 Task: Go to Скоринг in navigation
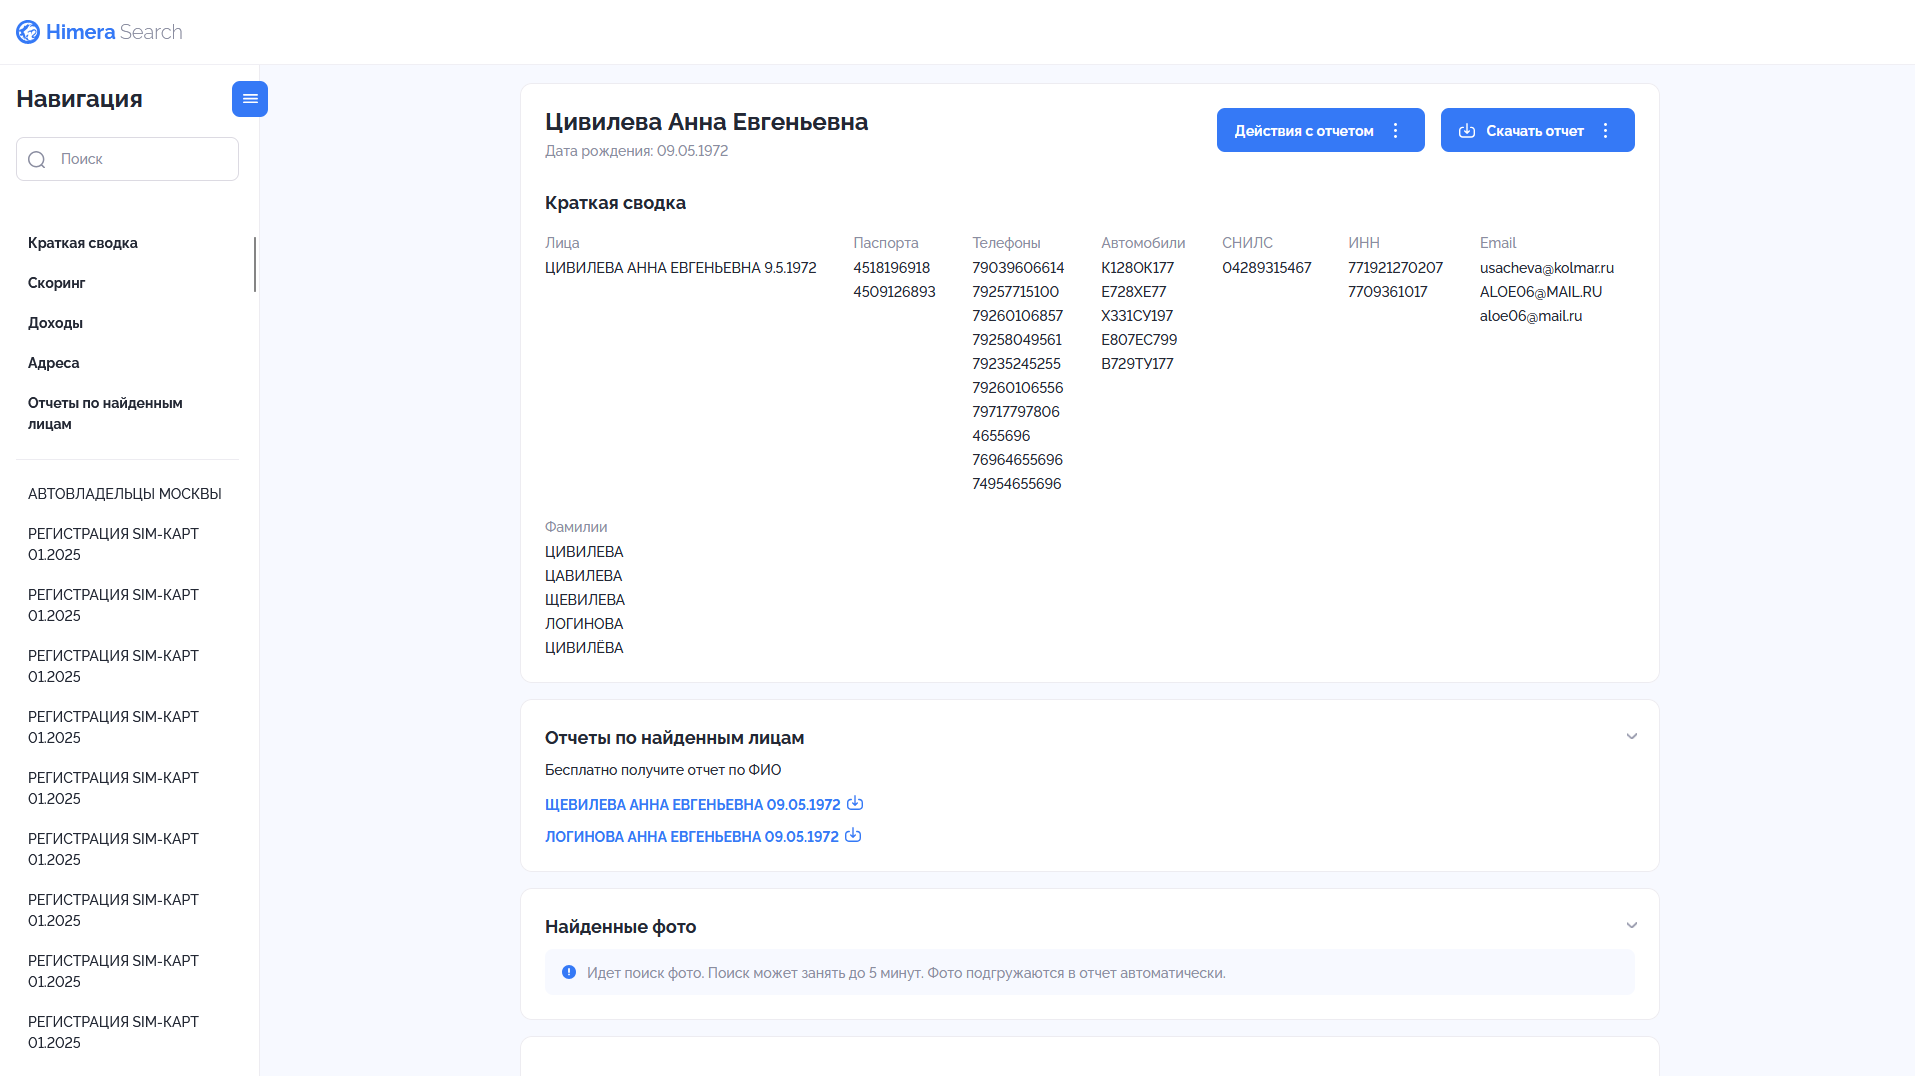[x=57, y=283]
